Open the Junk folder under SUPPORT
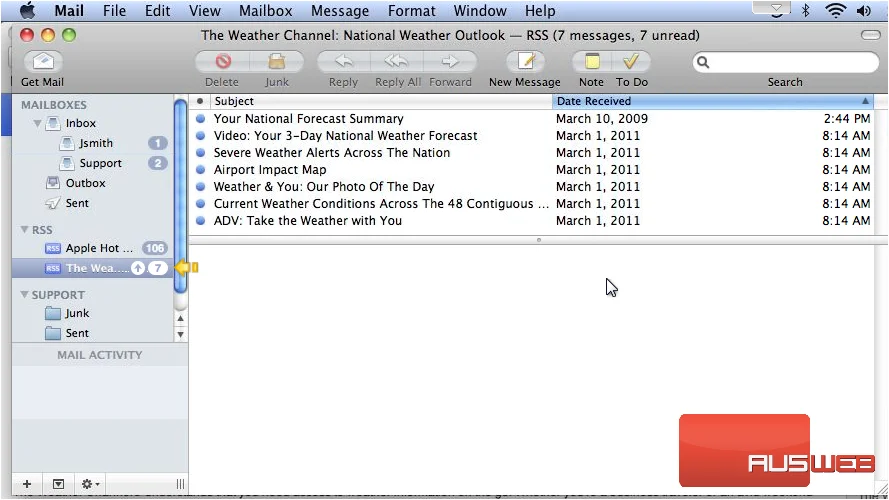This screenshot has height=500, width=889. pos(77,313)
